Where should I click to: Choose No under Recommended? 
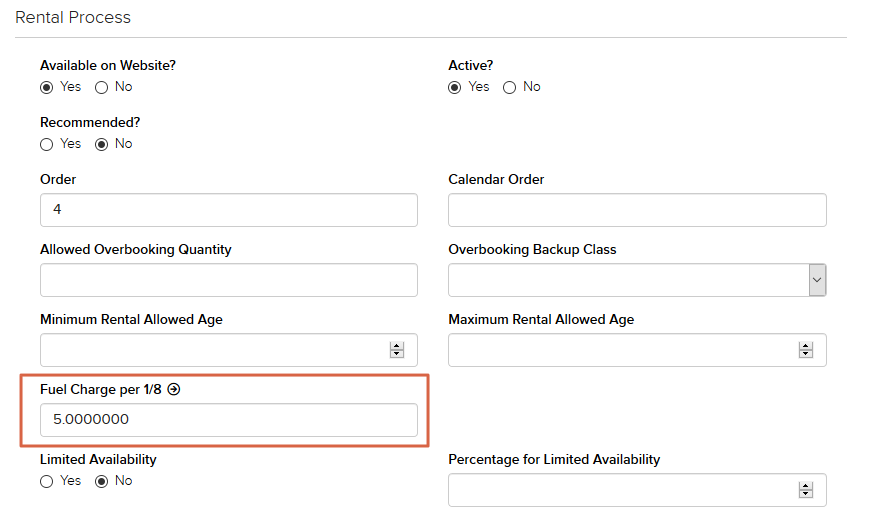(x=101, y=144)
